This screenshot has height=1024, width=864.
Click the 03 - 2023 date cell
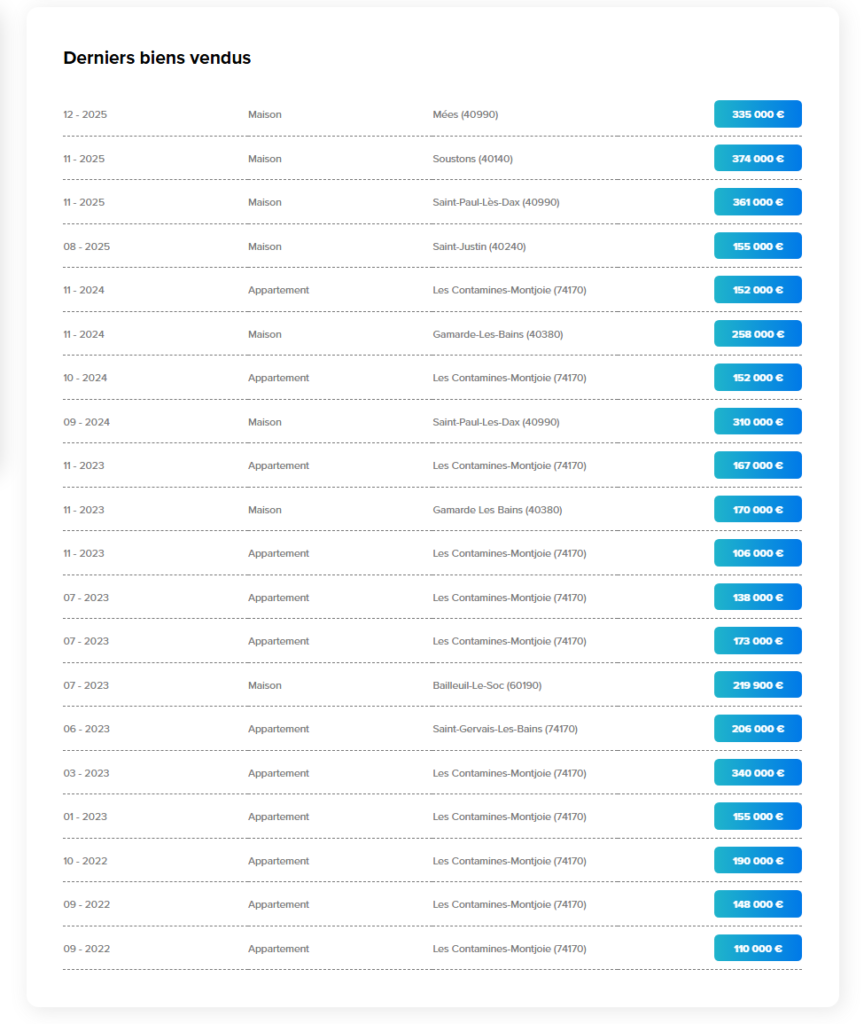(86, 773)
